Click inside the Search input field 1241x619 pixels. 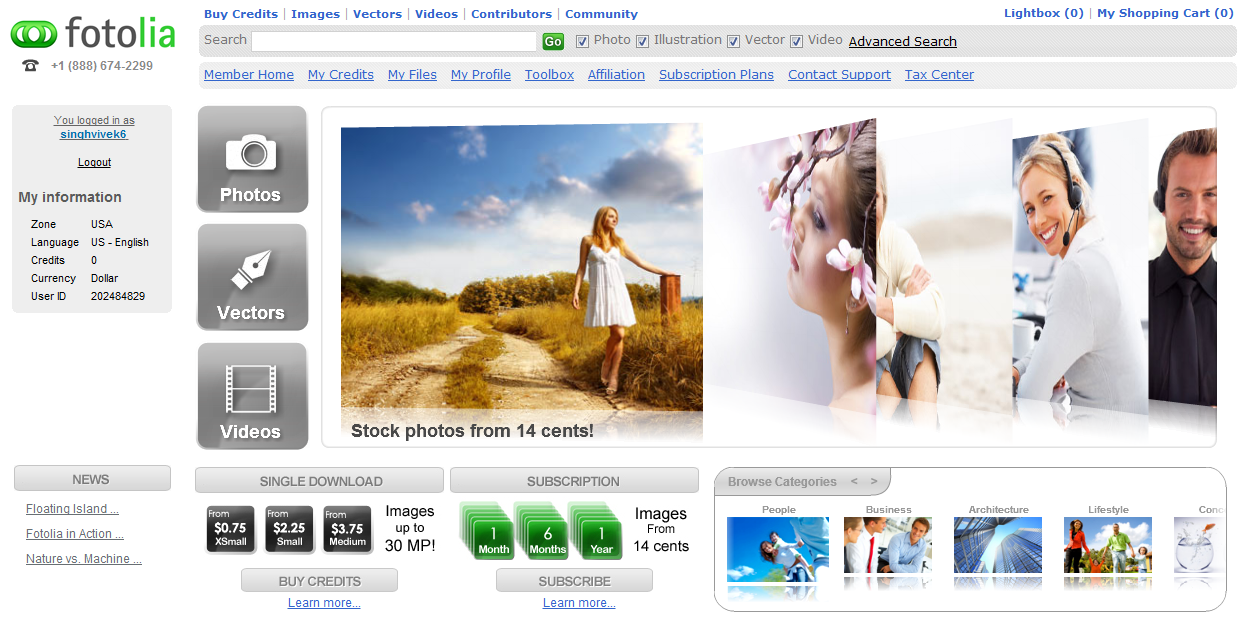[x=393, y=41]
